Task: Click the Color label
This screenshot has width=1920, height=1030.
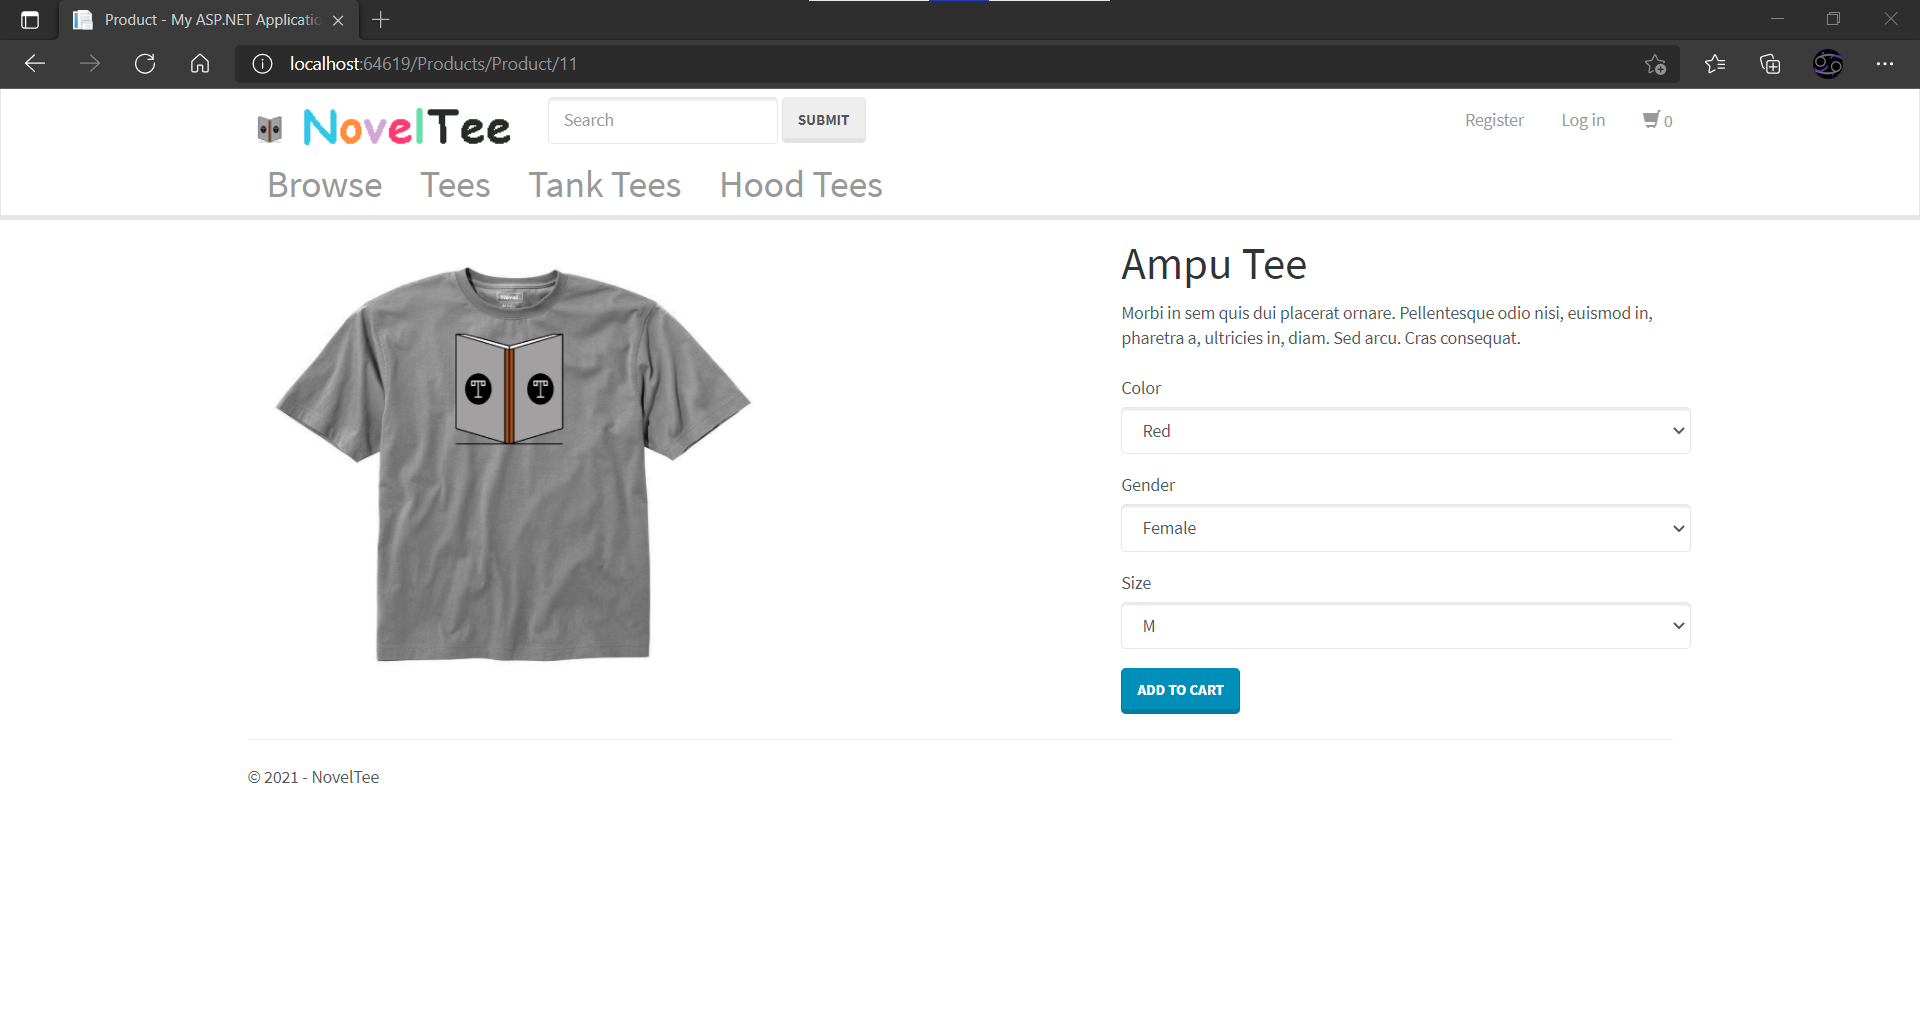Action: pos(1141,388)
